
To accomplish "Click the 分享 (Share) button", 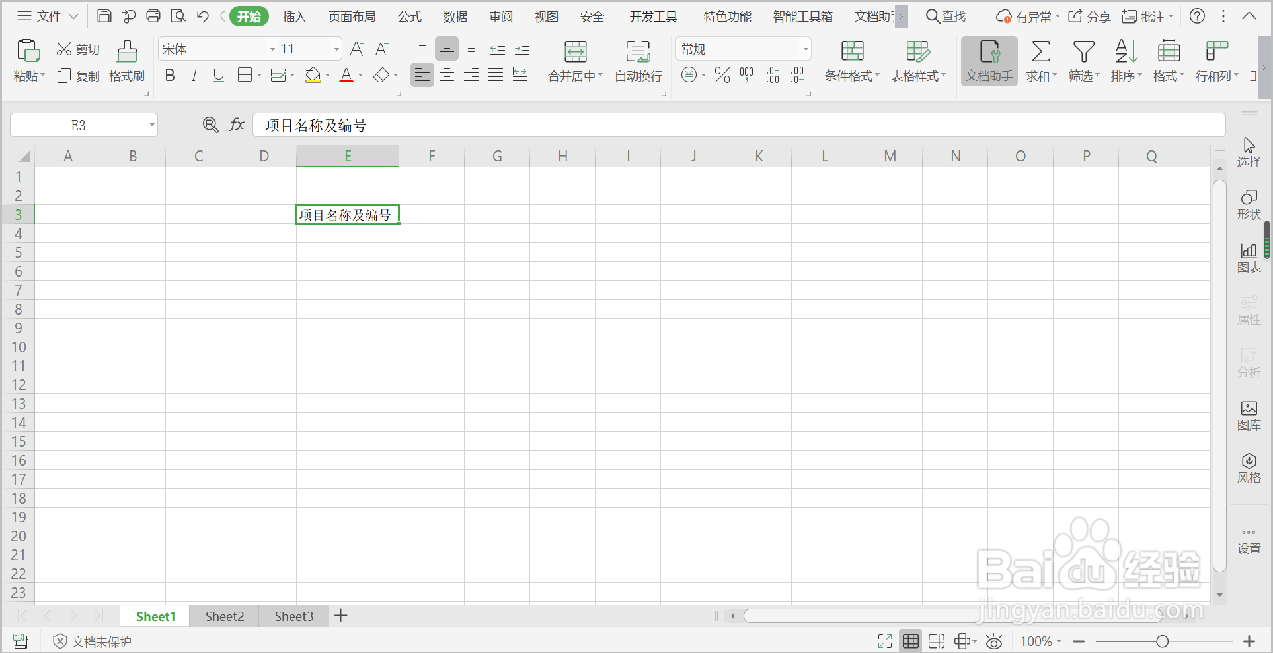I will click(x=1089, y=16).
